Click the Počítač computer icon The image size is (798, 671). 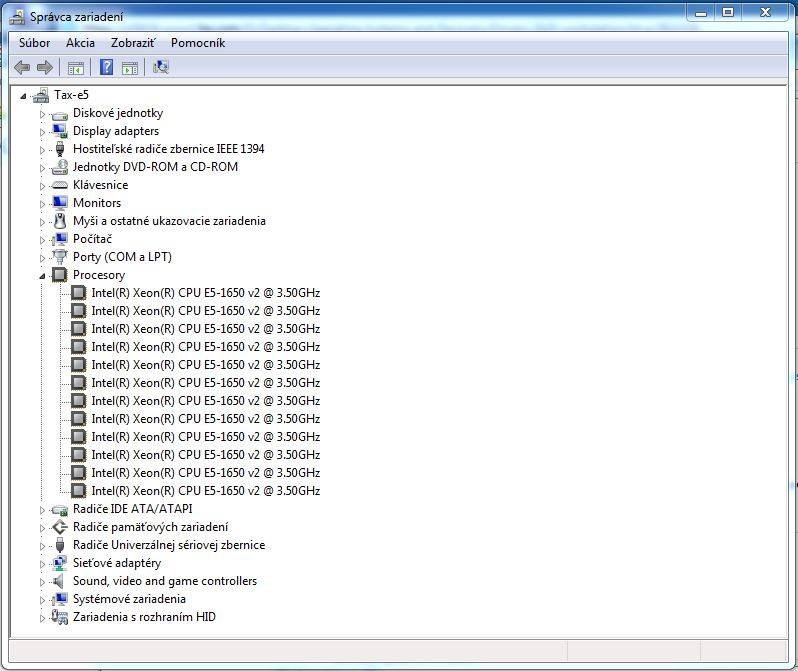pyautogui.click(x=60, y=239)
